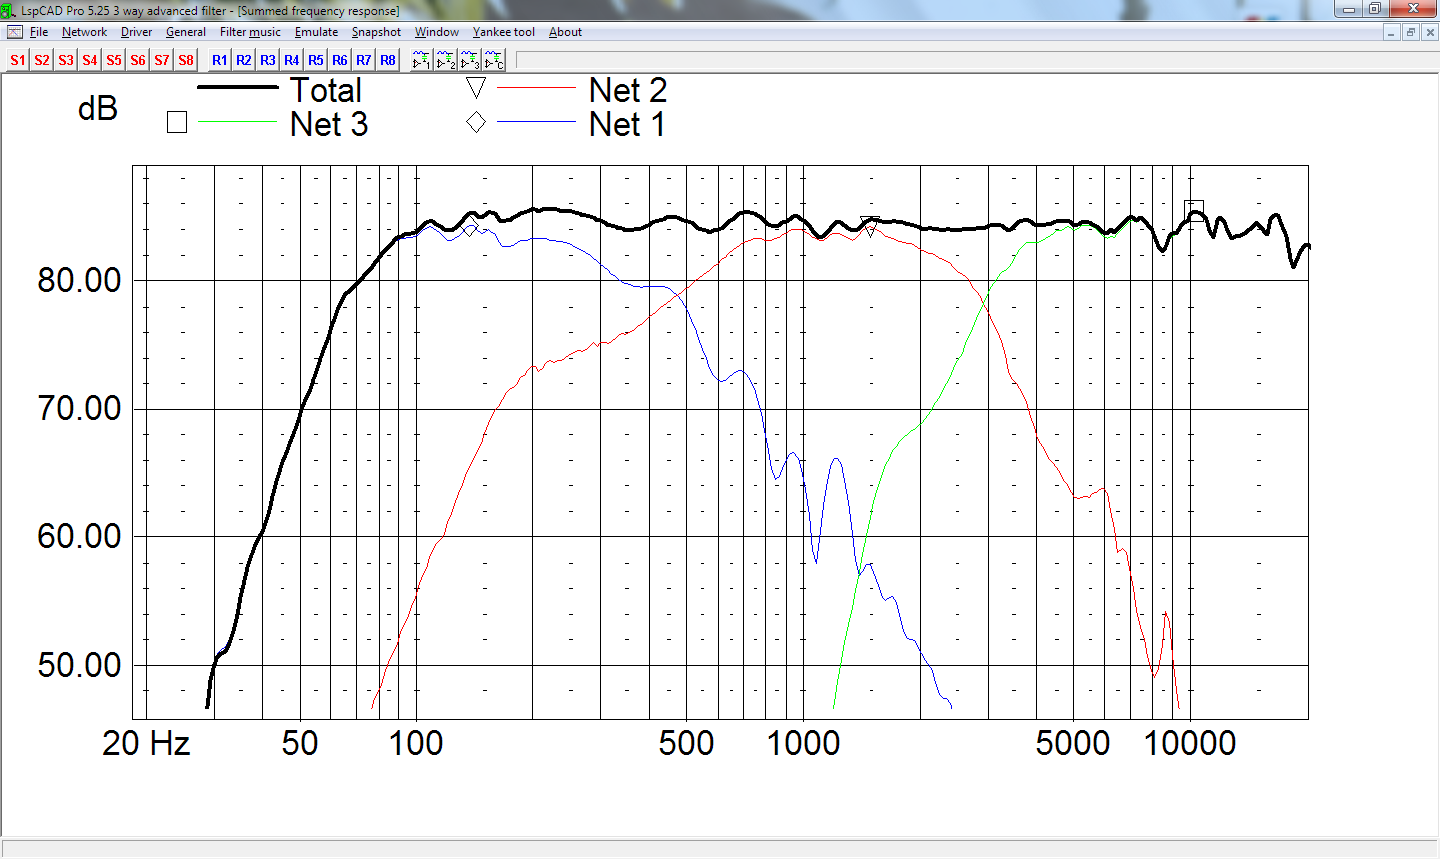Click the R4 snapshot recall button
Viewport: 1440px width, 859px height.
point(292,60)
